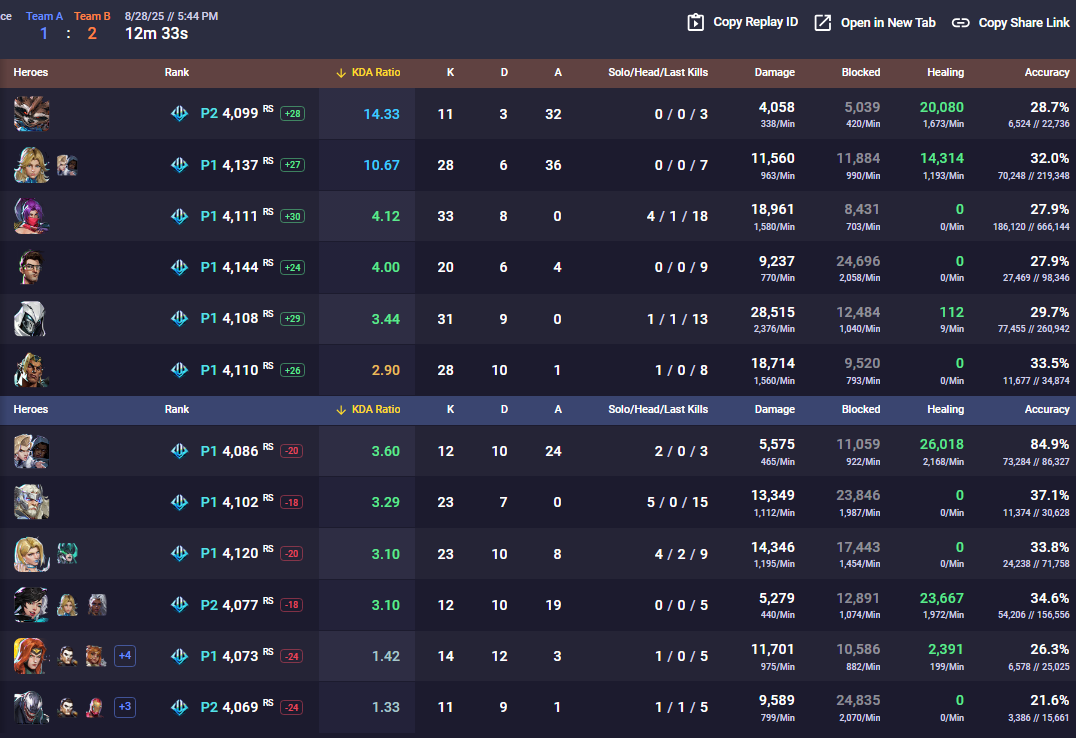
Task: Select the Team A label
Action: (44, 16)
